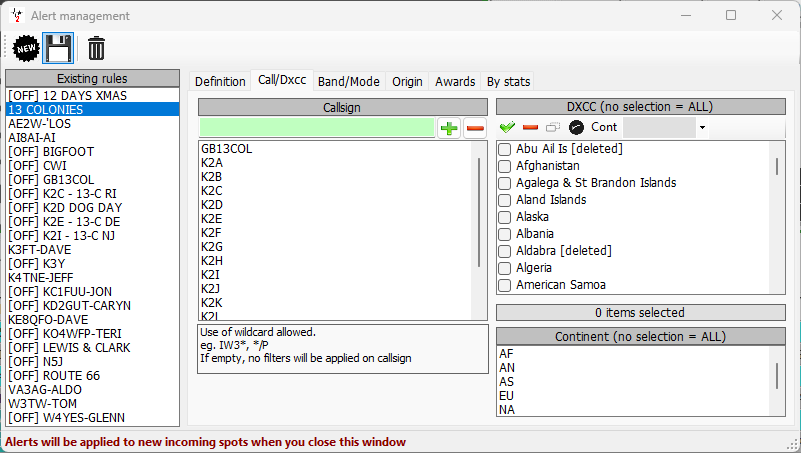Select the [OFF] LEWIS & CLARK rule
The image size is (801, 453).
coord(92,348)
